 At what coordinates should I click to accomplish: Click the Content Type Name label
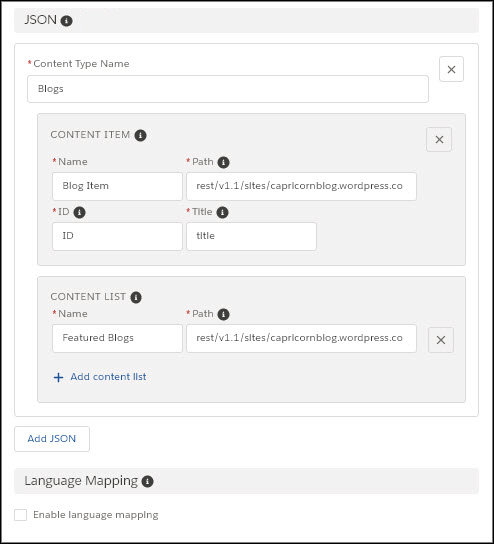(81, 64)
